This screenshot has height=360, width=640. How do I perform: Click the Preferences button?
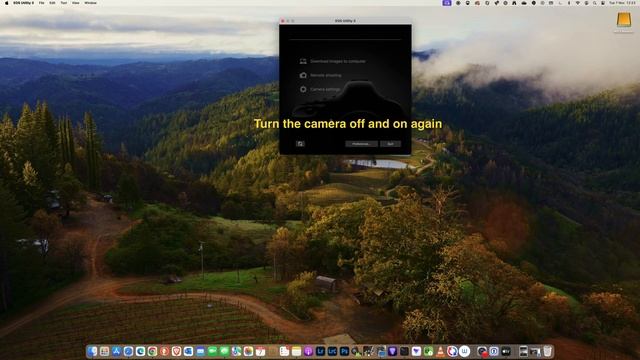(x=361, y=144)
